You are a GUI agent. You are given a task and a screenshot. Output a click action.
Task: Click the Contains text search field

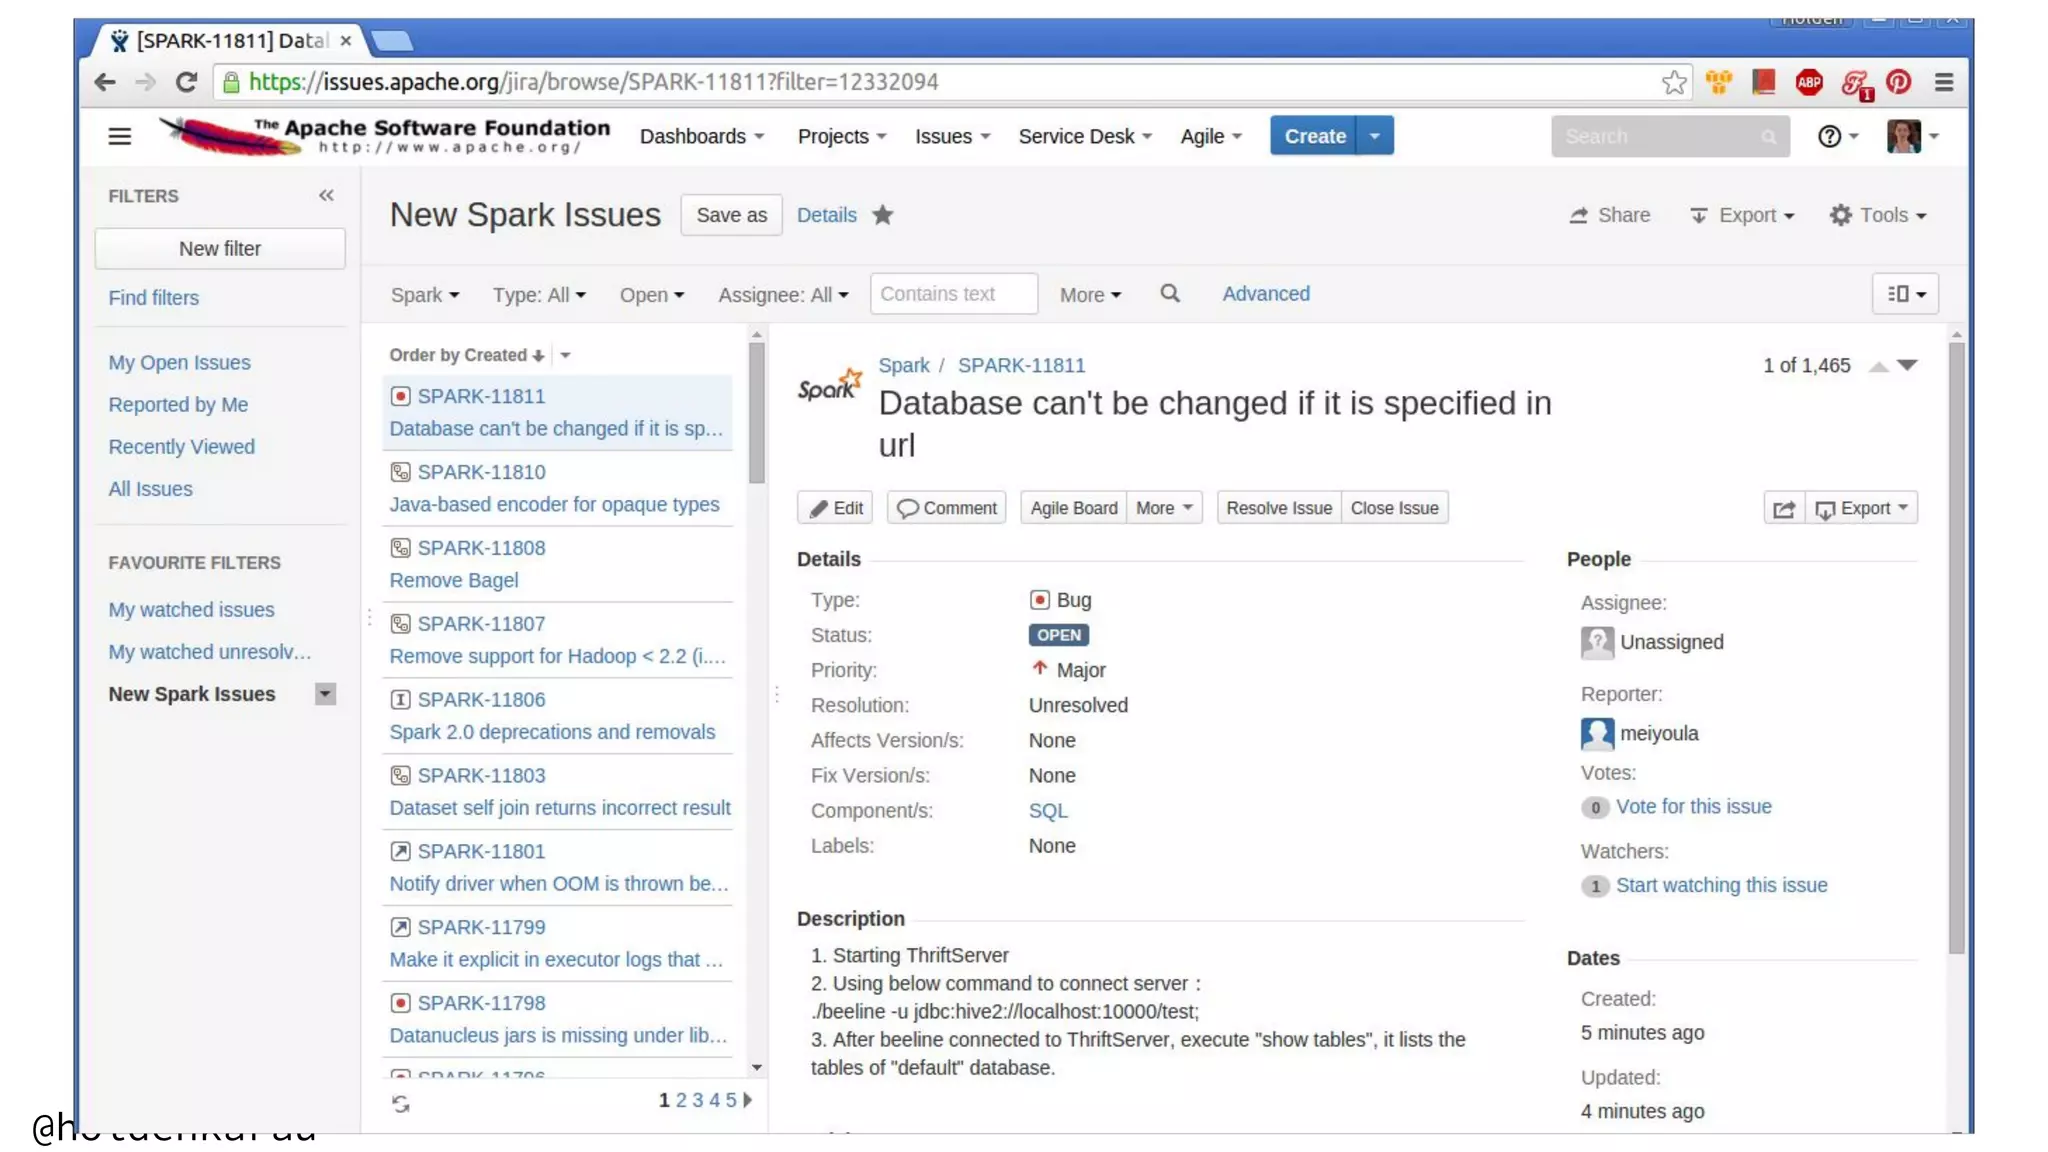[x=953, y=294]
